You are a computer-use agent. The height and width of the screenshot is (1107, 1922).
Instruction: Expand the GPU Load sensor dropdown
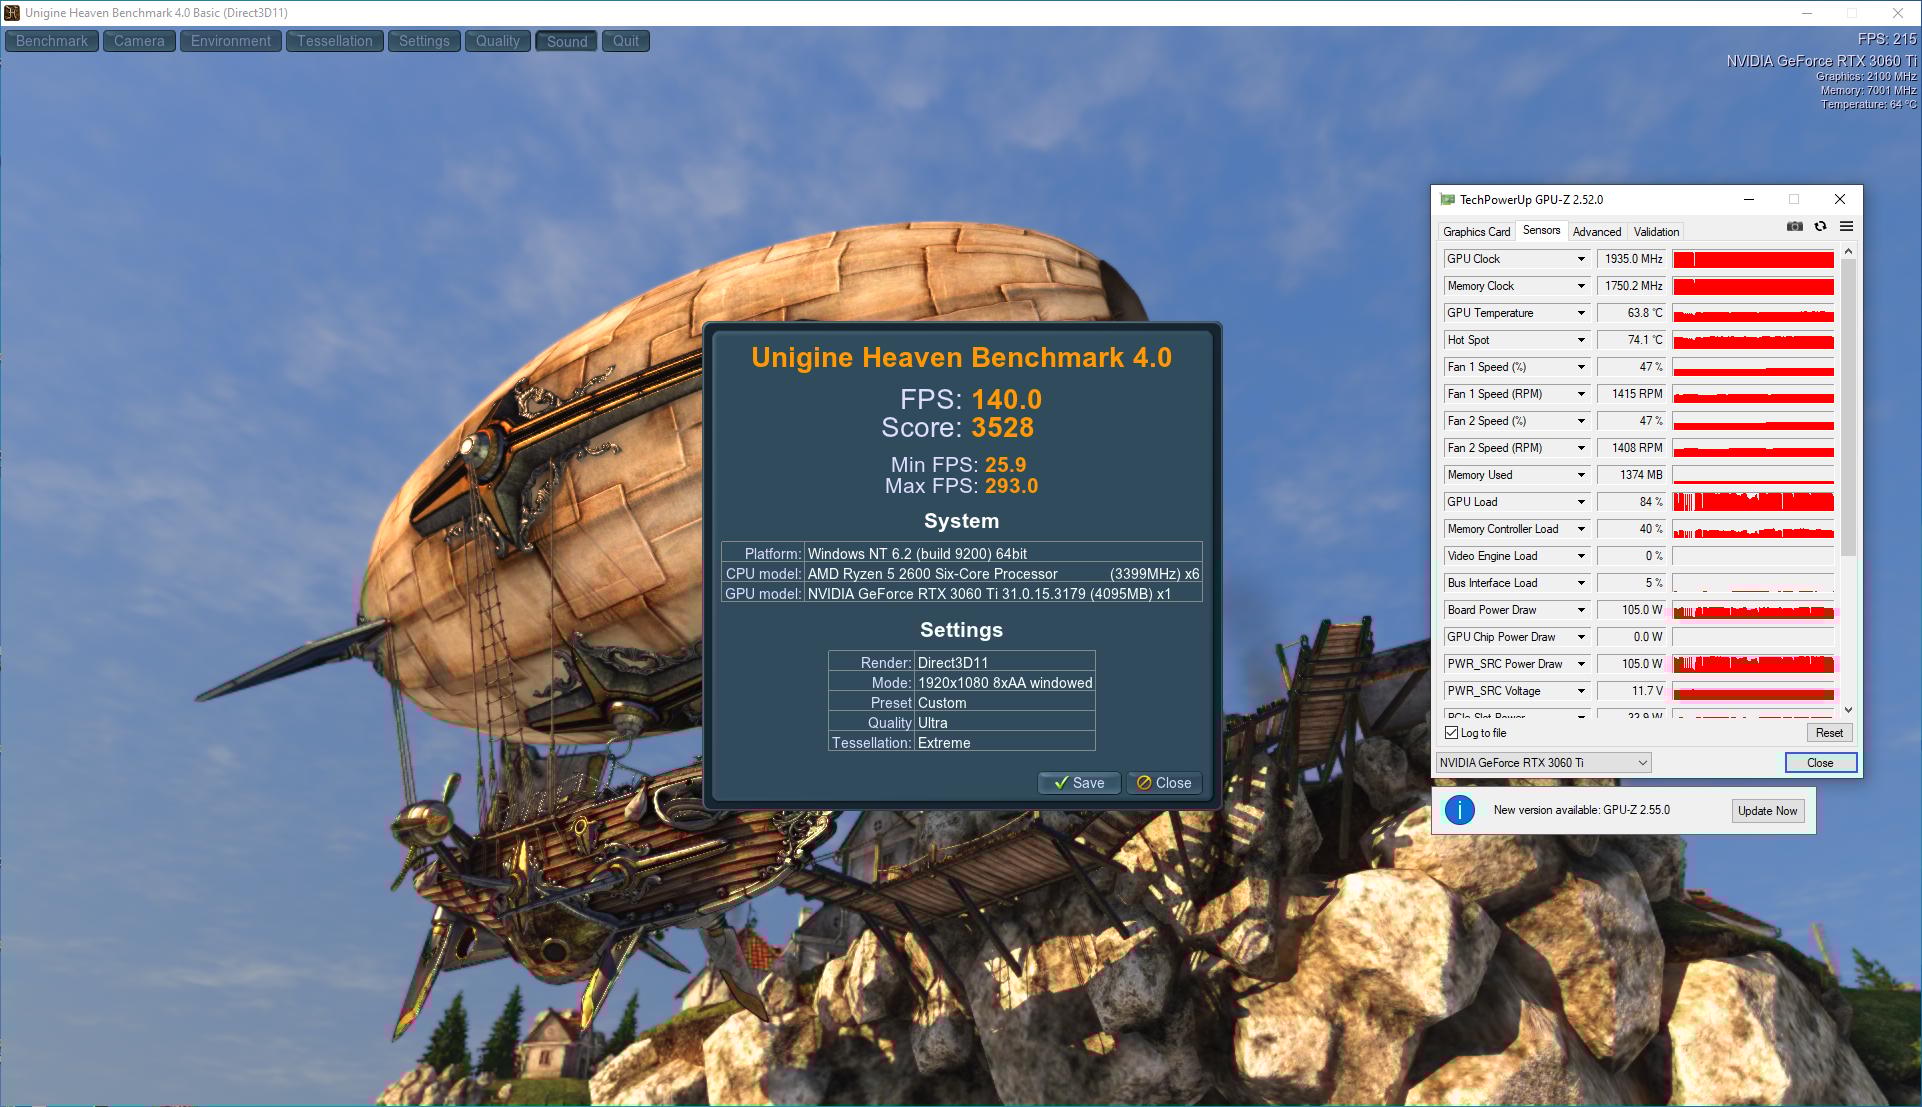pyautogui.click(x=1581, y=502)
